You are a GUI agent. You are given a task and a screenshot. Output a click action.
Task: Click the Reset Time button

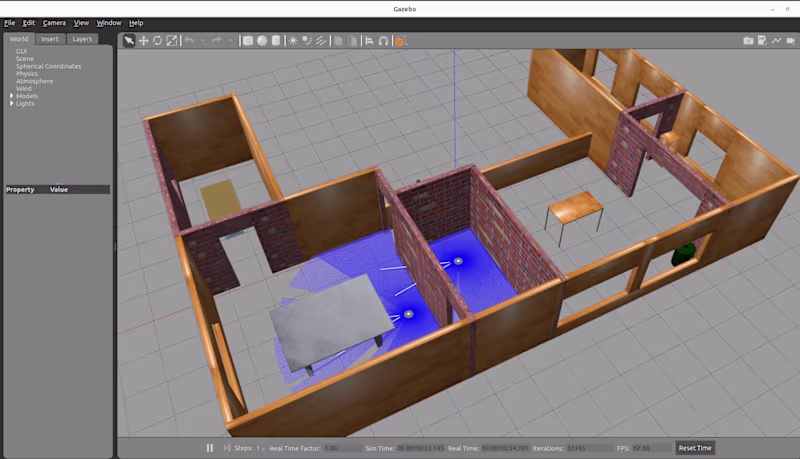pyautogui.click(x=695, y=448)
